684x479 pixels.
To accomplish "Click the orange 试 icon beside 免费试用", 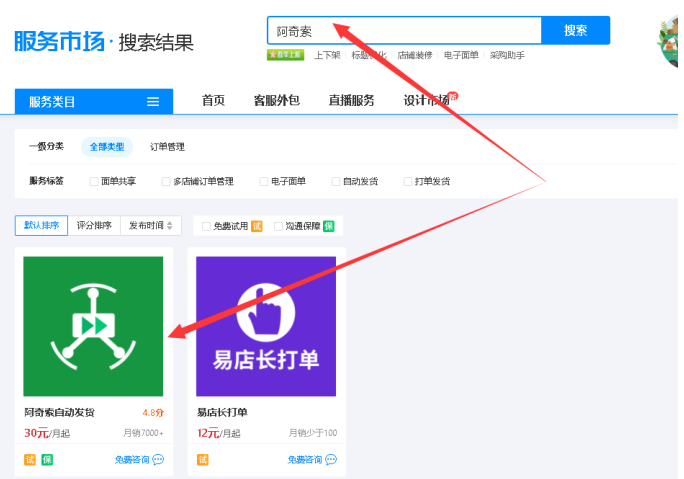I will (257, 226).
